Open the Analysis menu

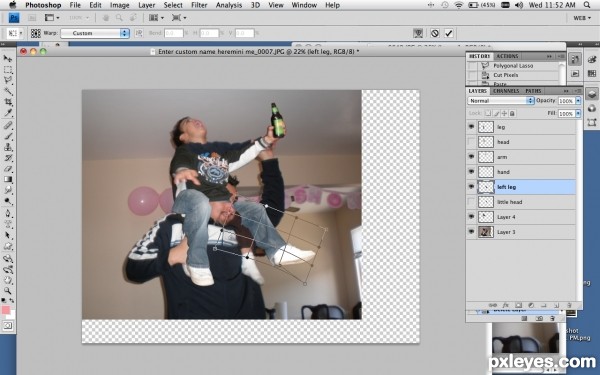point(228,5)
